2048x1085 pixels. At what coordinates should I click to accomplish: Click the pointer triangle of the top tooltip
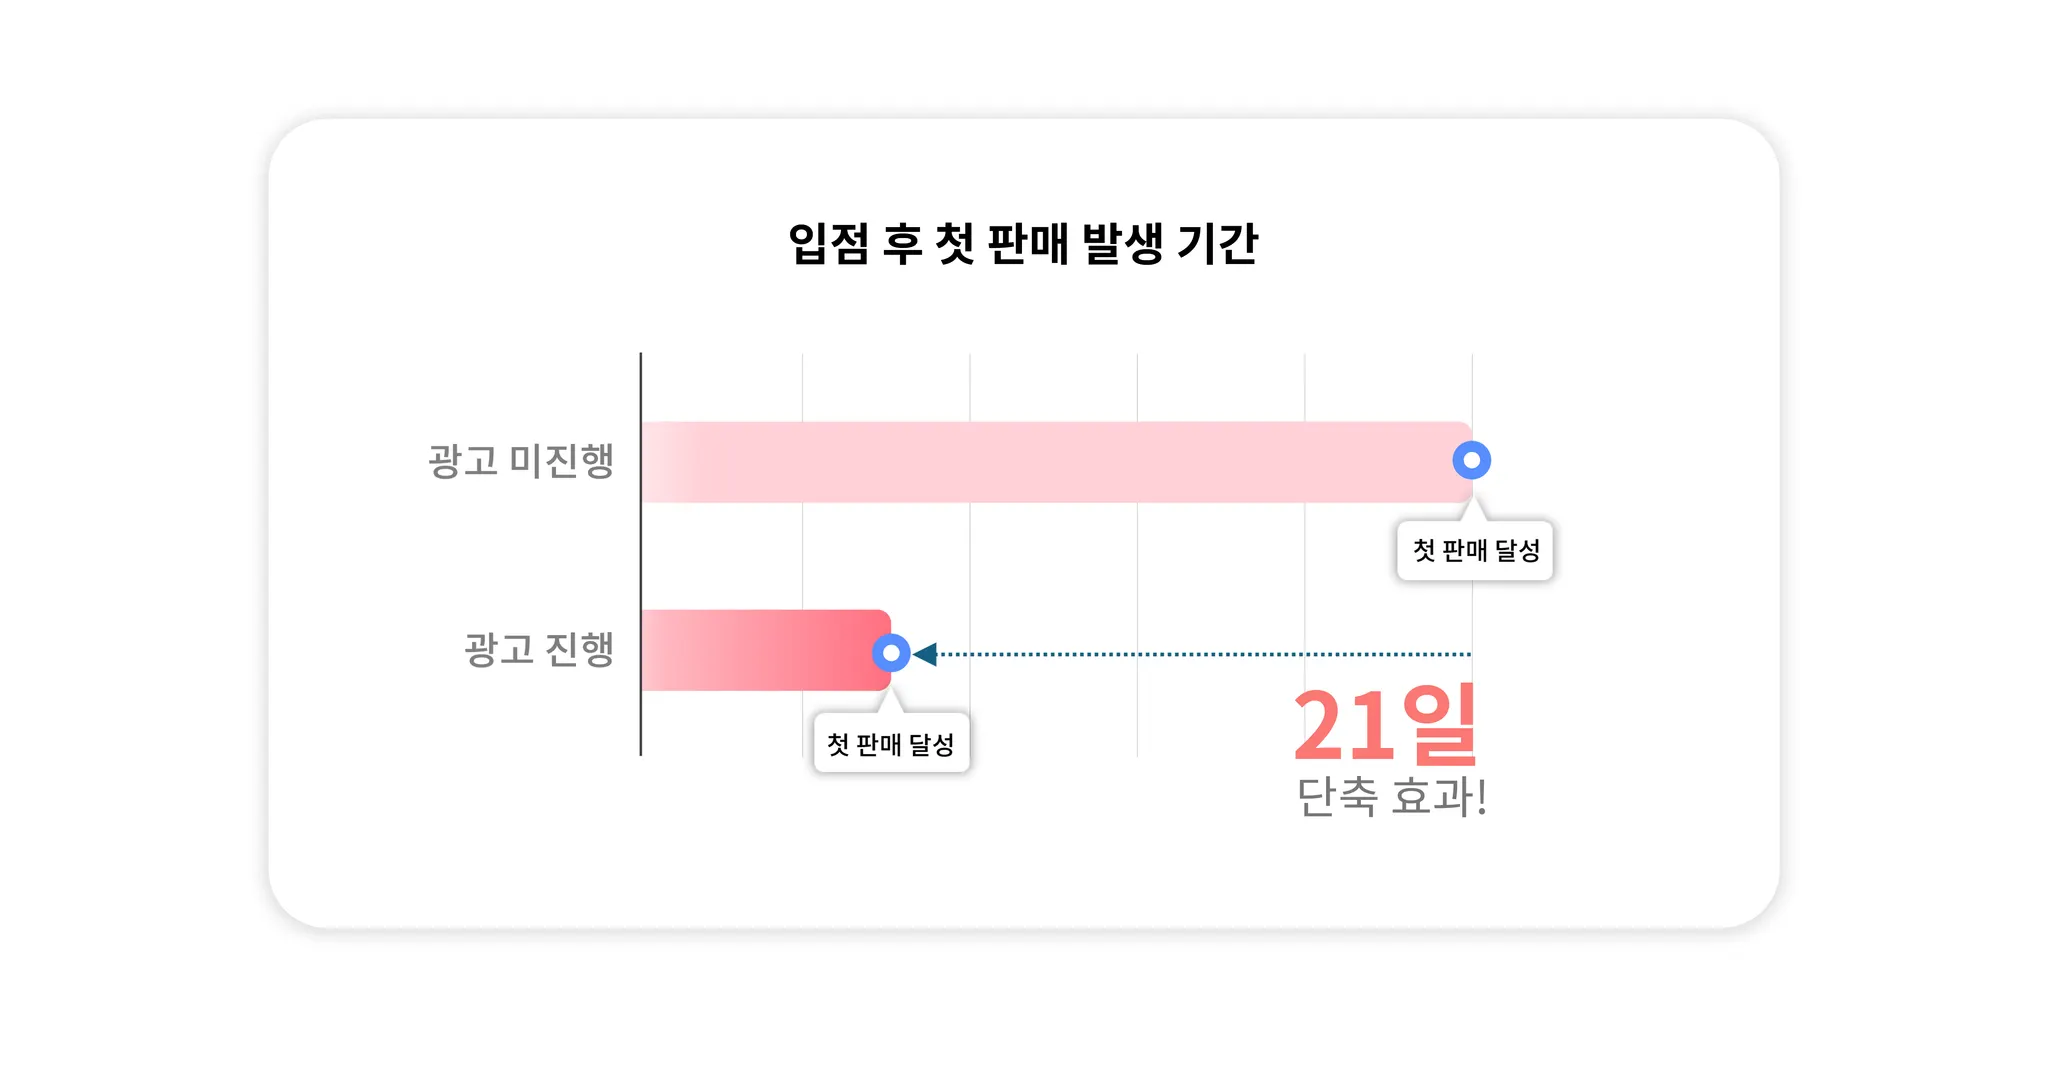coord(1473,510)
